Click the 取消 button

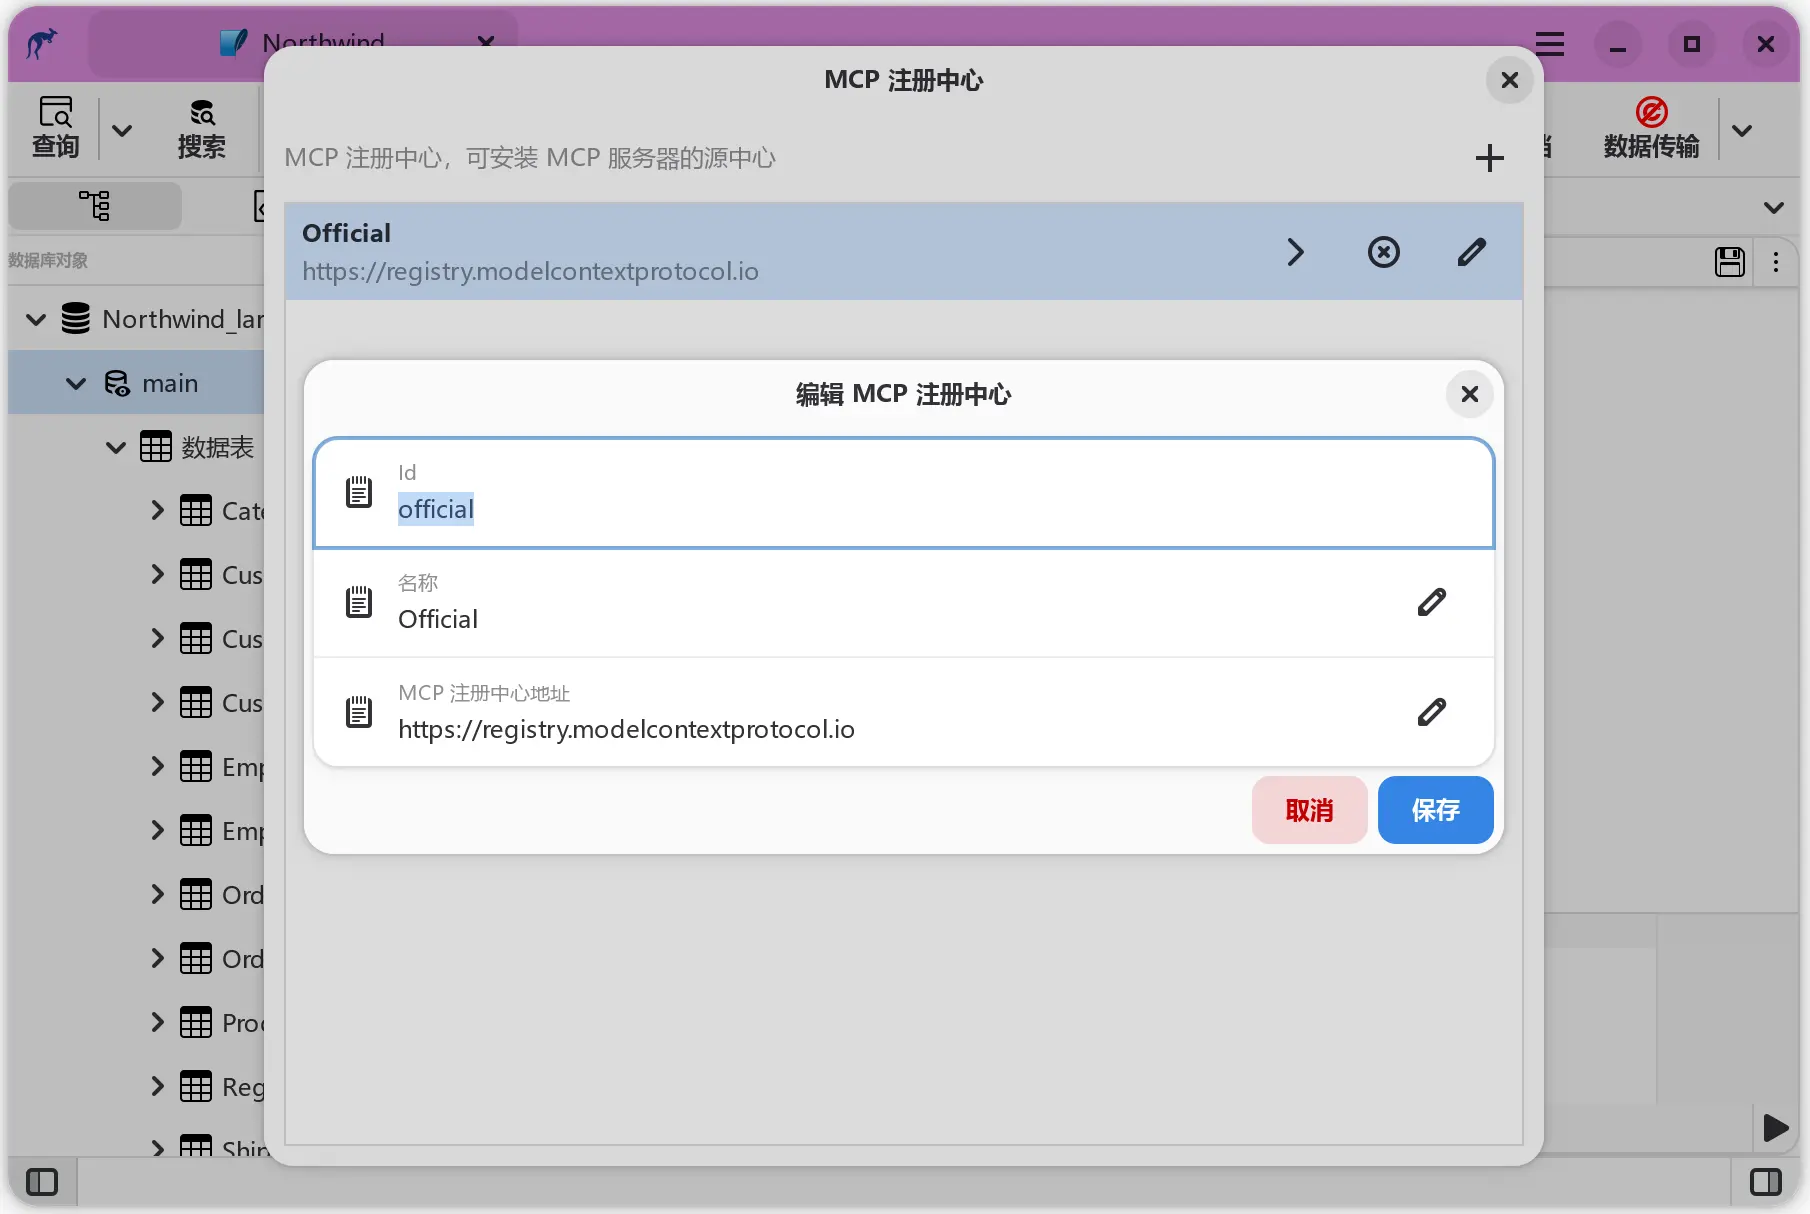[1309, 810]
